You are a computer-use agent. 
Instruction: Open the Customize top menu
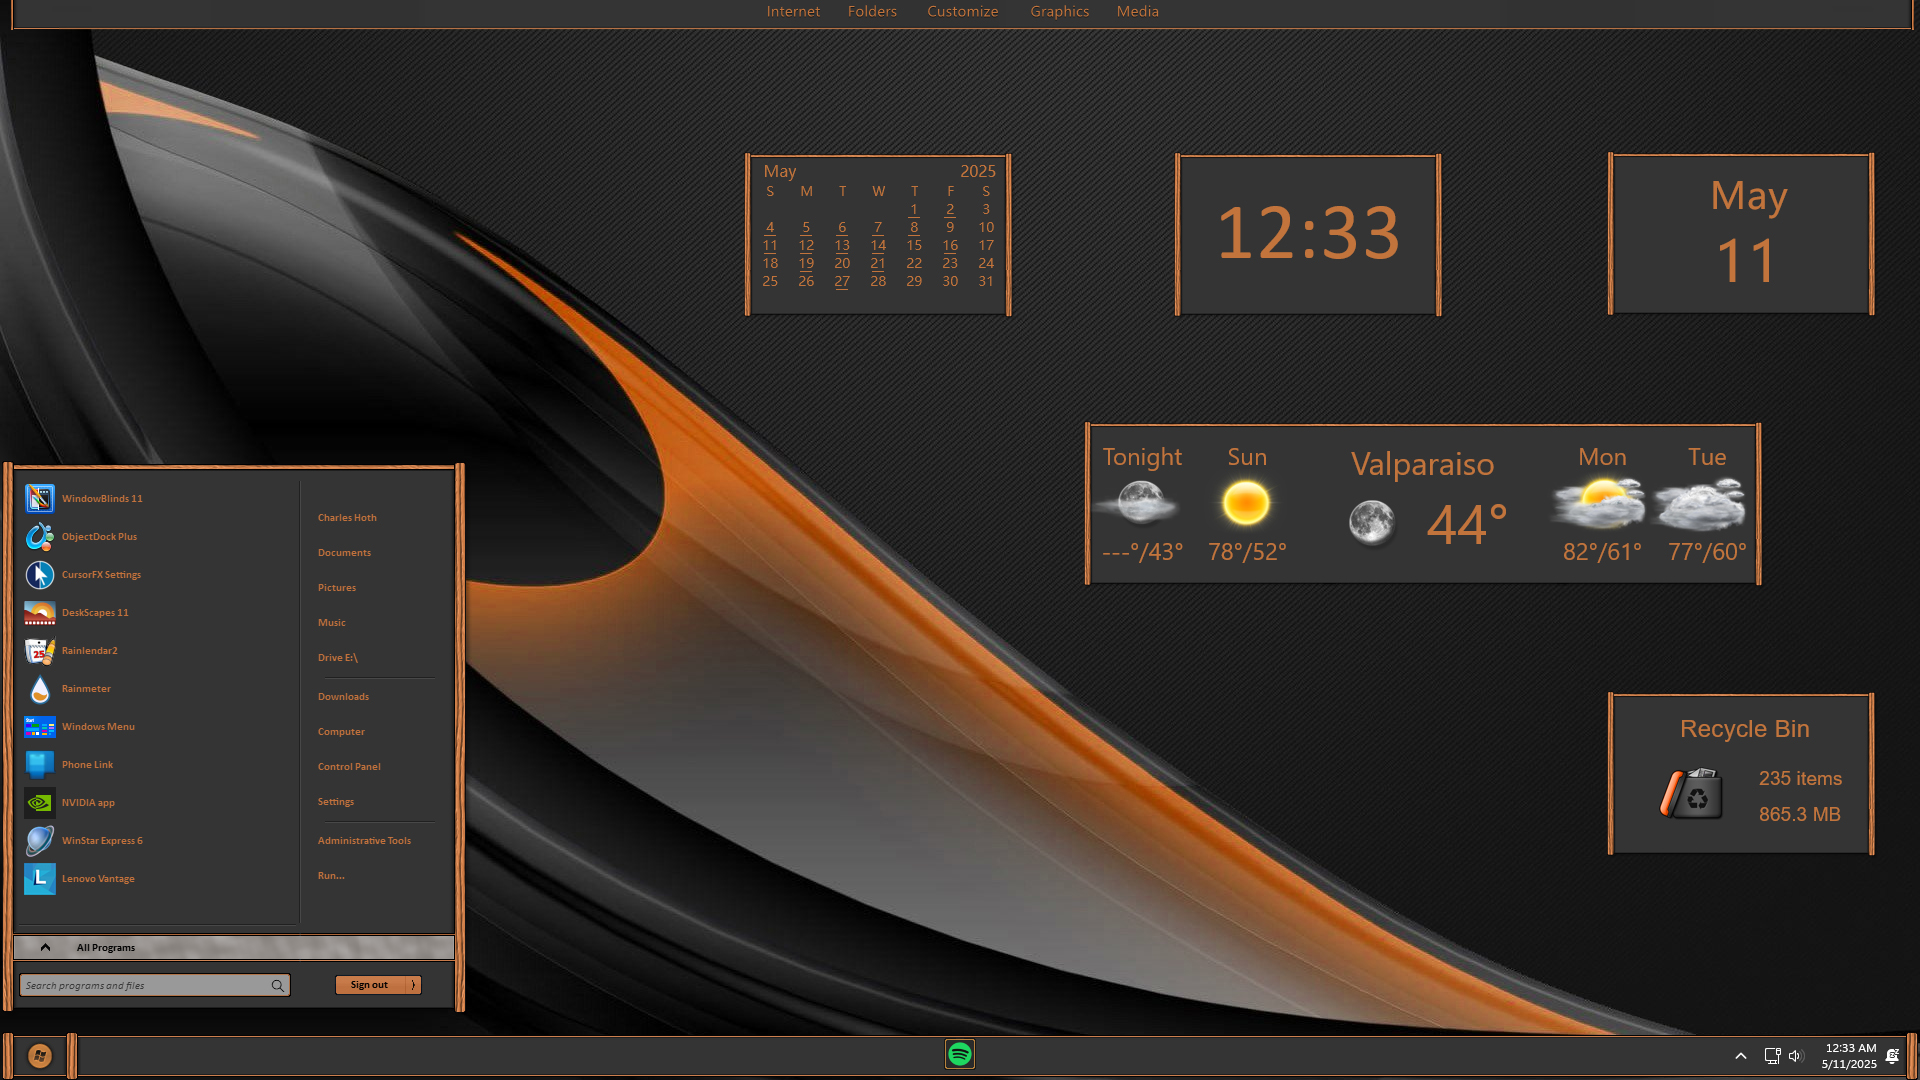[x=962, y=11]
